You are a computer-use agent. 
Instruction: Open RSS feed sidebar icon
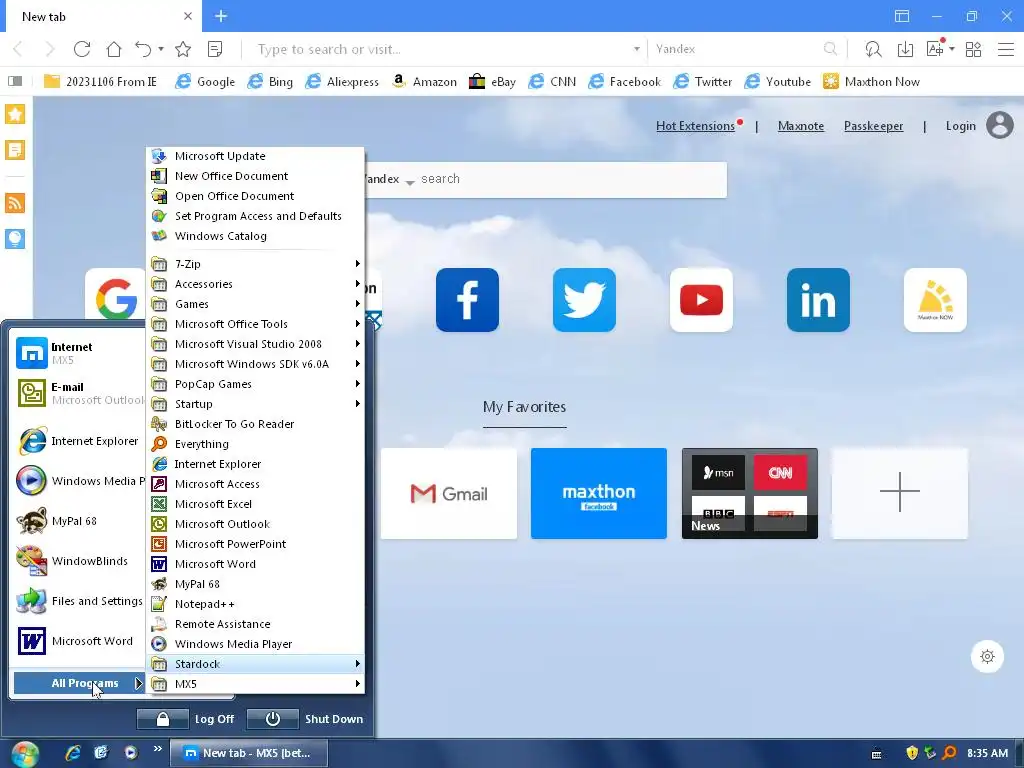tap(15, 203)
